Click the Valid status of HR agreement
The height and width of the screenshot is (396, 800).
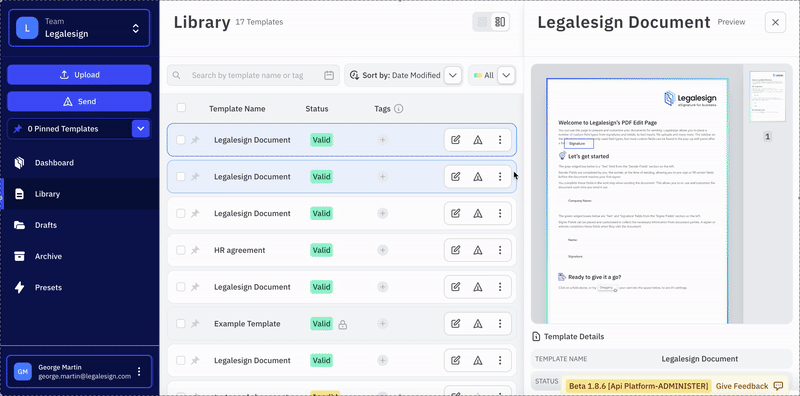[321, 250]
